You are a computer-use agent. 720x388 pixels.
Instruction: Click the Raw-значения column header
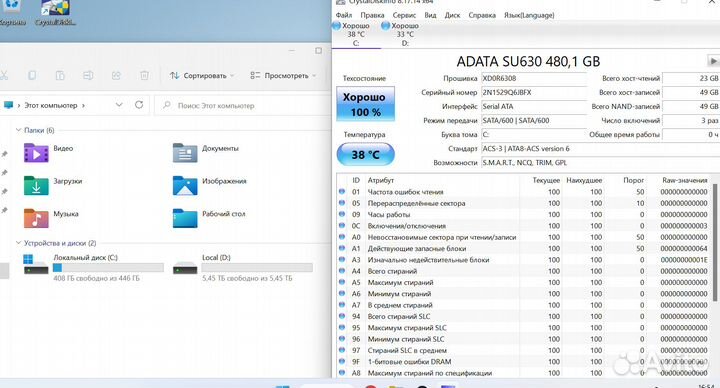(x=684, y=180)
